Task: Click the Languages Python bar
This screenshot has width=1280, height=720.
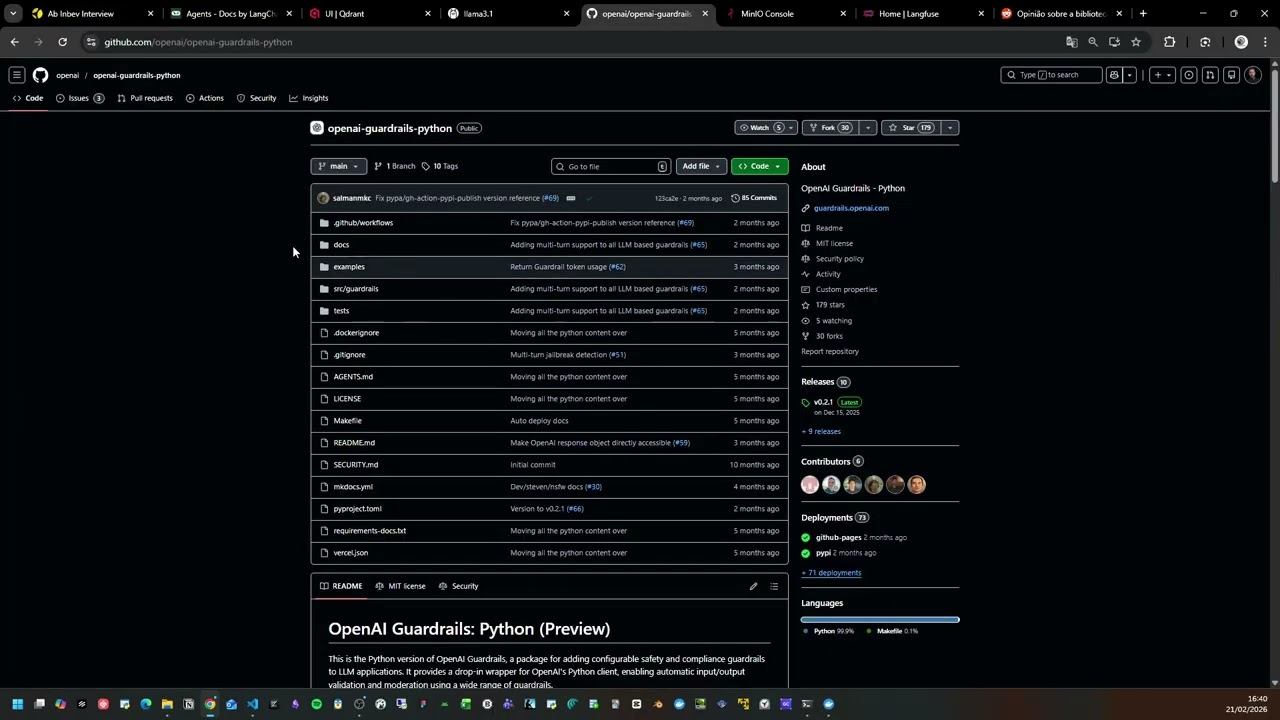Action: [880, 620]
